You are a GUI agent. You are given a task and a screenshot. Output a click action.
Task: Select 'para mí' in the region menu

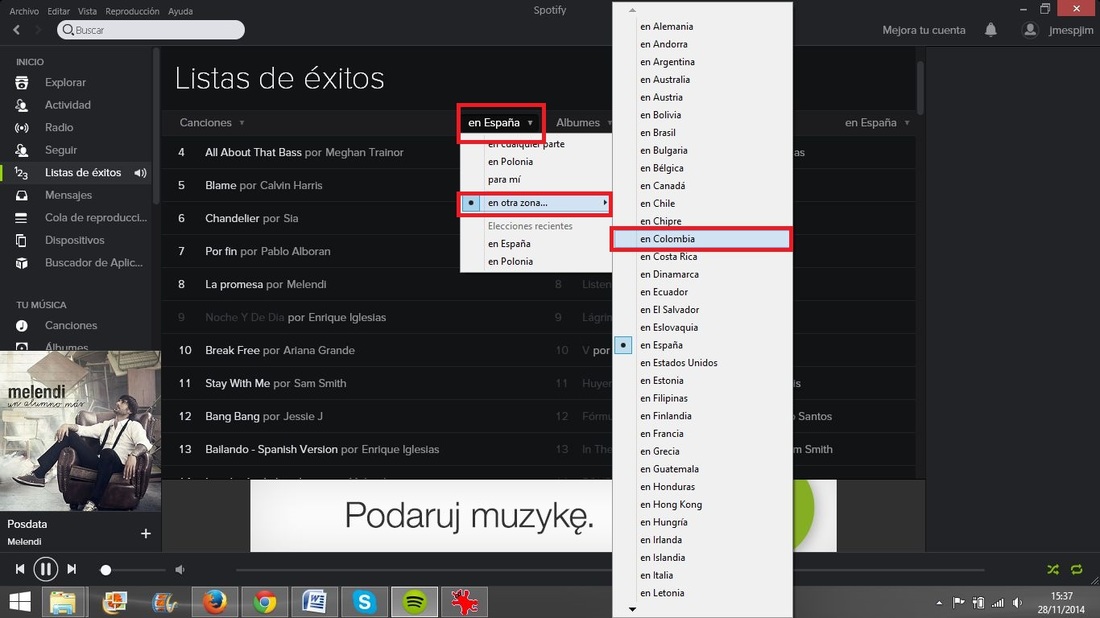tap(504, 180)
